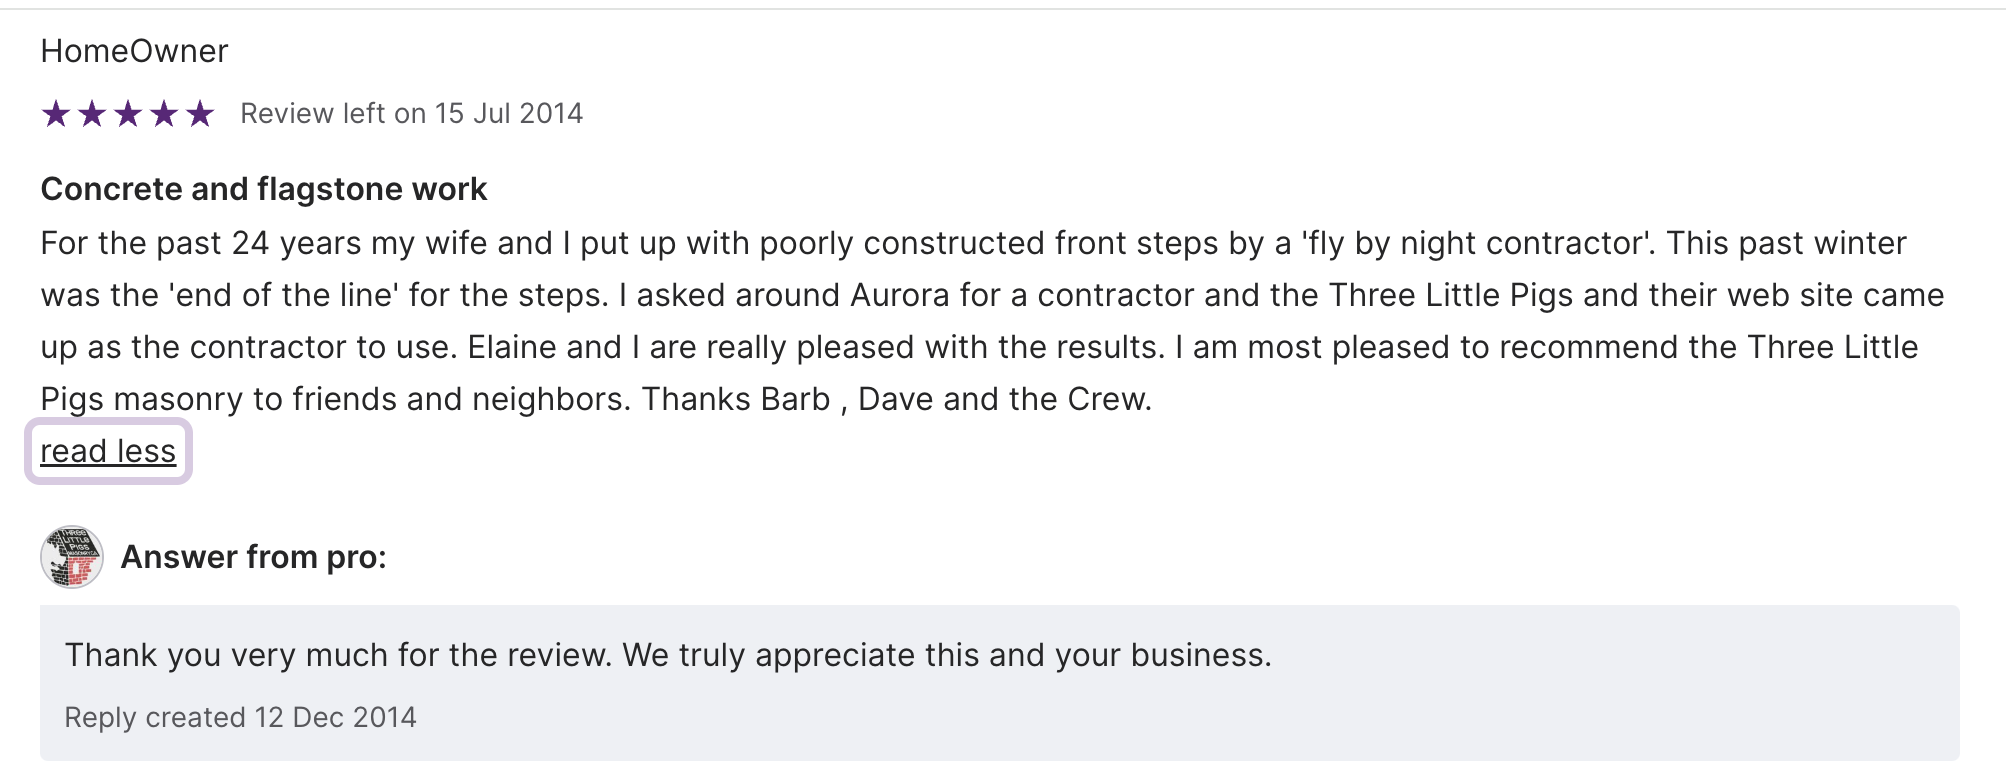Click the first purple rating star
The image size is (2006, 776).
pos(56,114)
